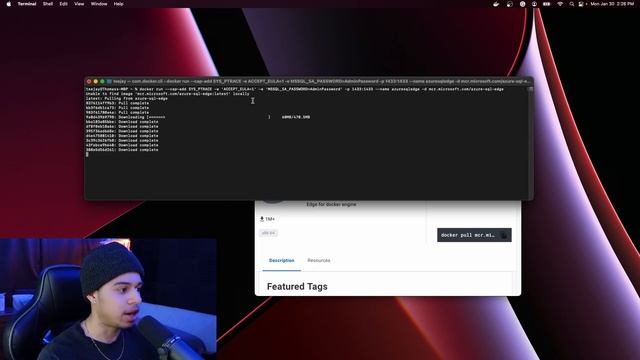This screenshot has height=360, width=640.
Task: Click the Terminal window scrollbar
Action: click(530, 142)
